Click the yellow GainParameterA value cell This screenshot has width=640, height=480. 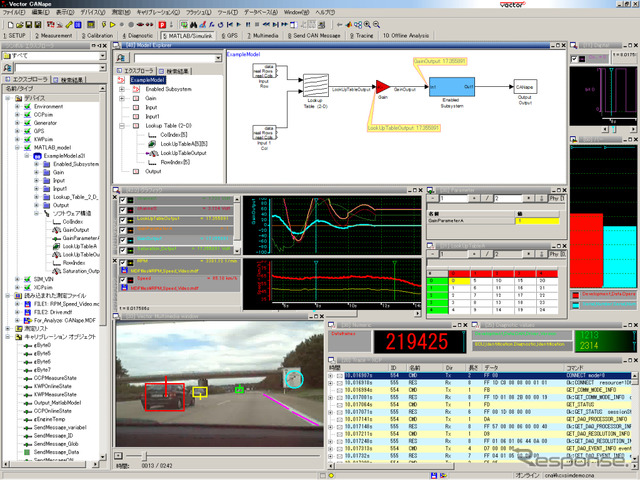537,221
